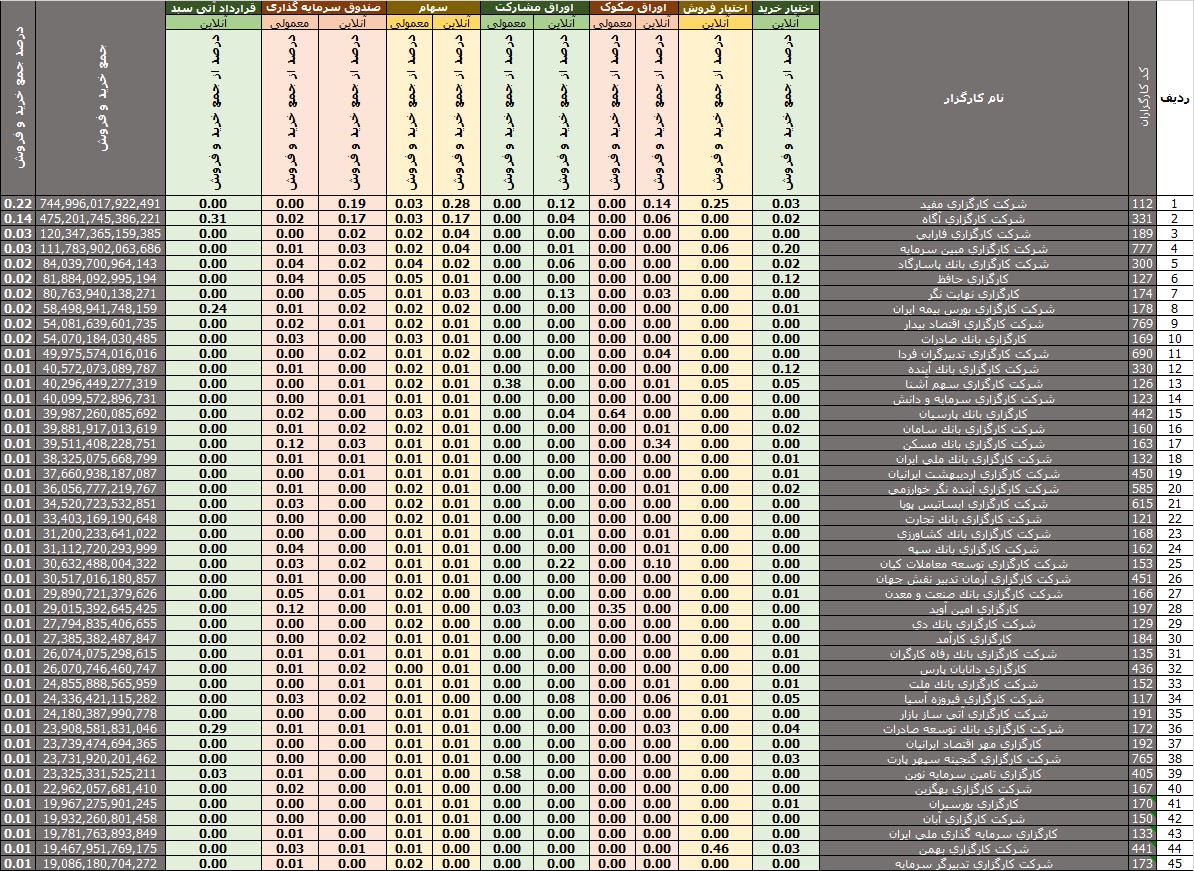
Task: Select the 0.20 value in row 4
Action: (x=786, y=249)
